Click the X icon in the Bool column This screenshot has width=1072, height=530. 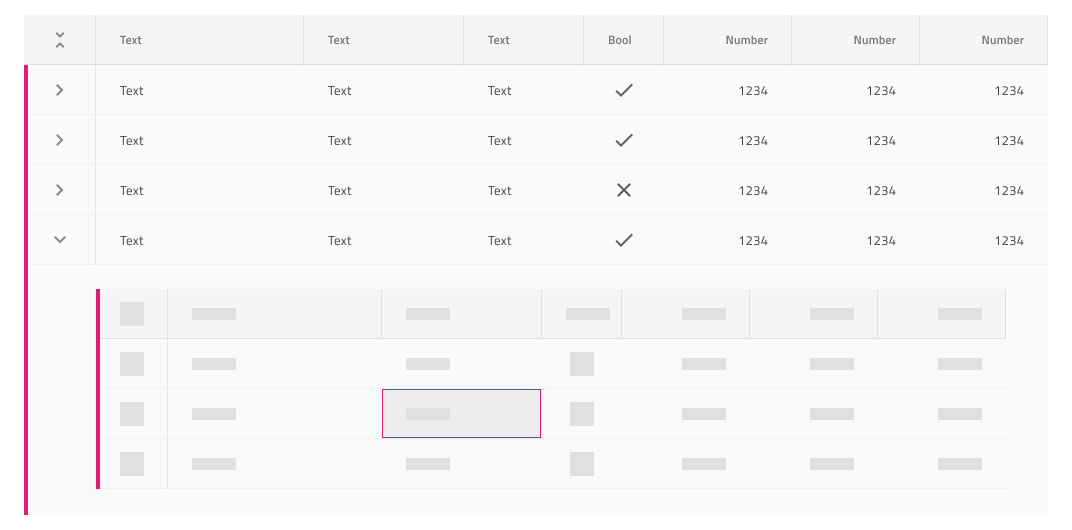click(624, 190)
